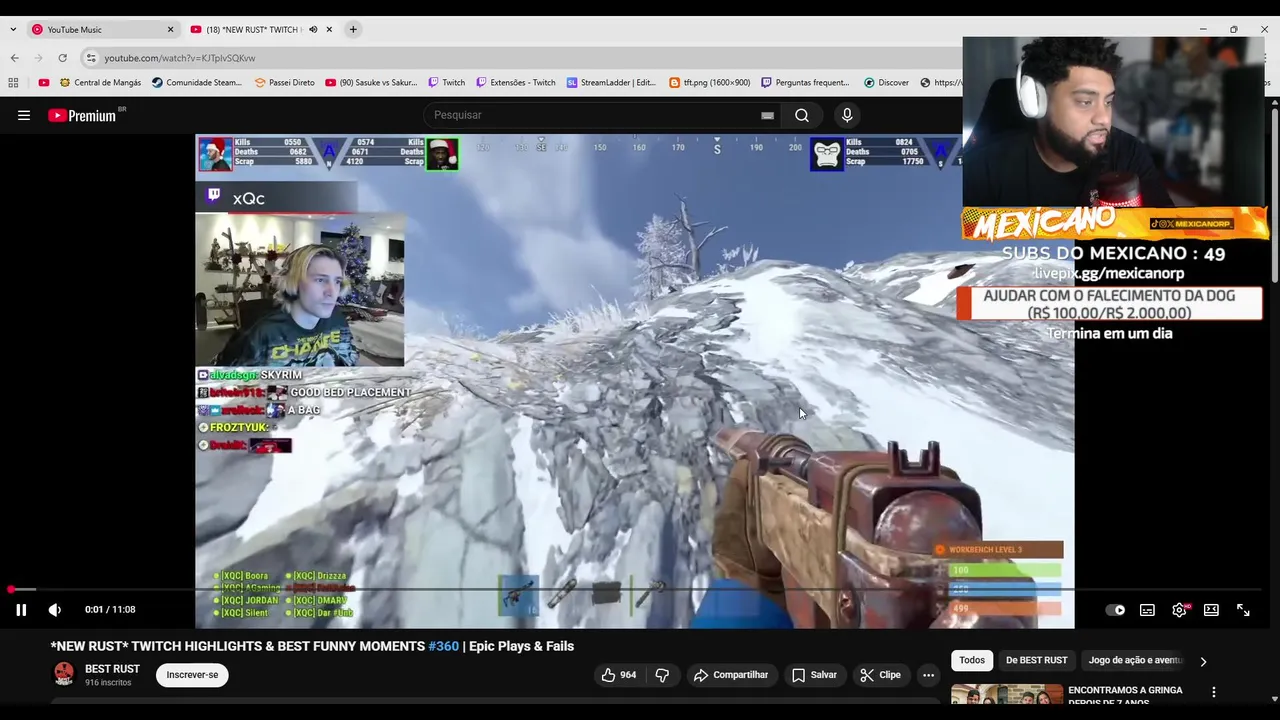Save the video with Salvar button

pyautogui.click(x=814, y=675)
